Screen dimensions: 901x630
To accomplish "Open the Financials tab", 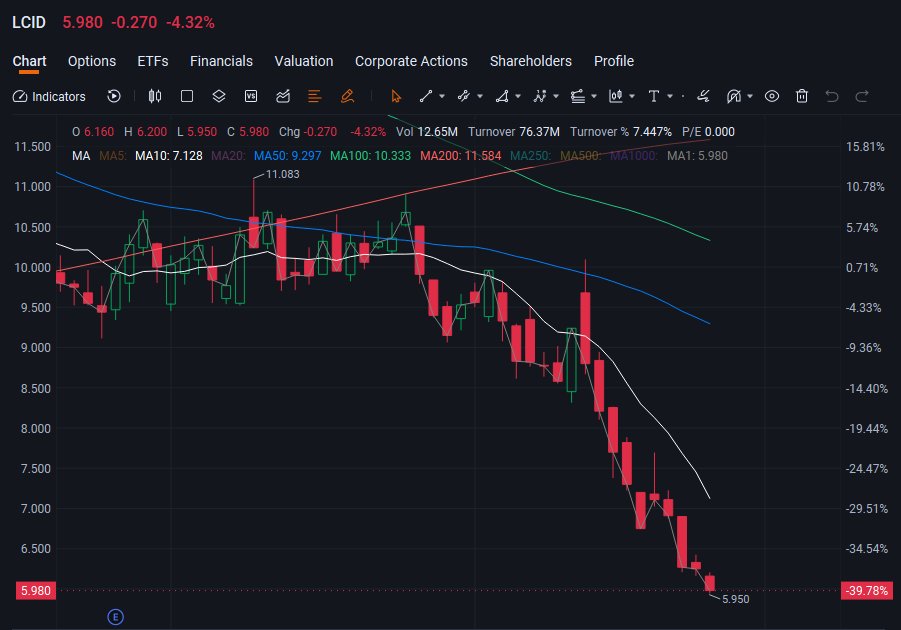I will (221, 61).
